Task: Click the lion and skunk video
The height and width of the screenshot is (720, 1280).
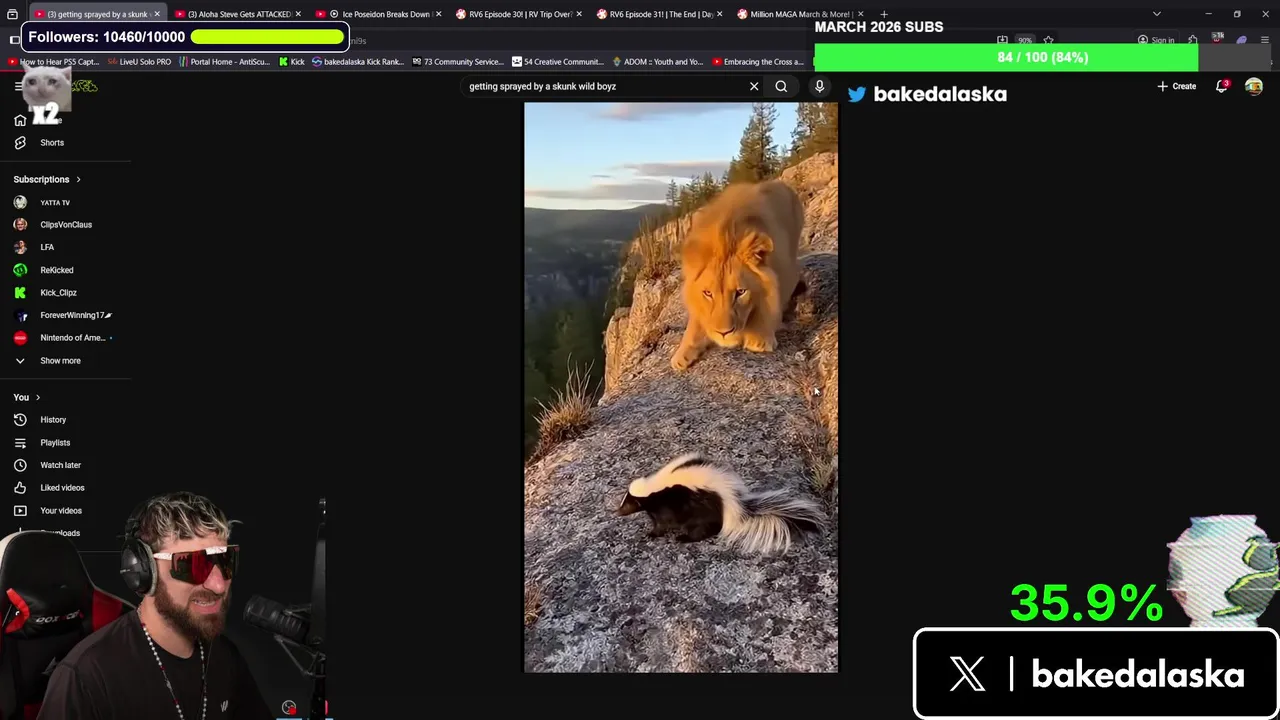Action: click(x=681, y=387)
